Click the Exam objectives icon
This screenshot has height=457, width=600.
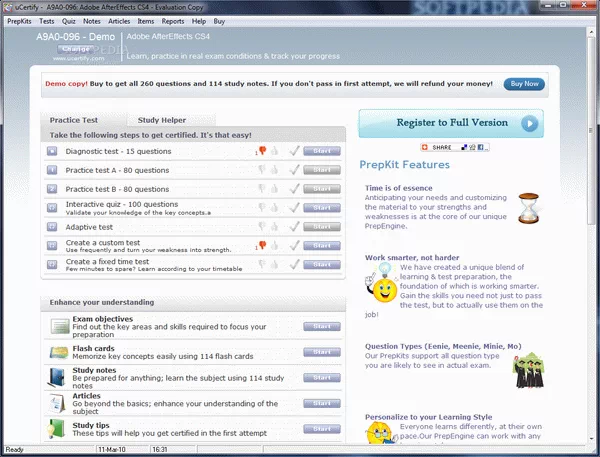pos(58,327)
